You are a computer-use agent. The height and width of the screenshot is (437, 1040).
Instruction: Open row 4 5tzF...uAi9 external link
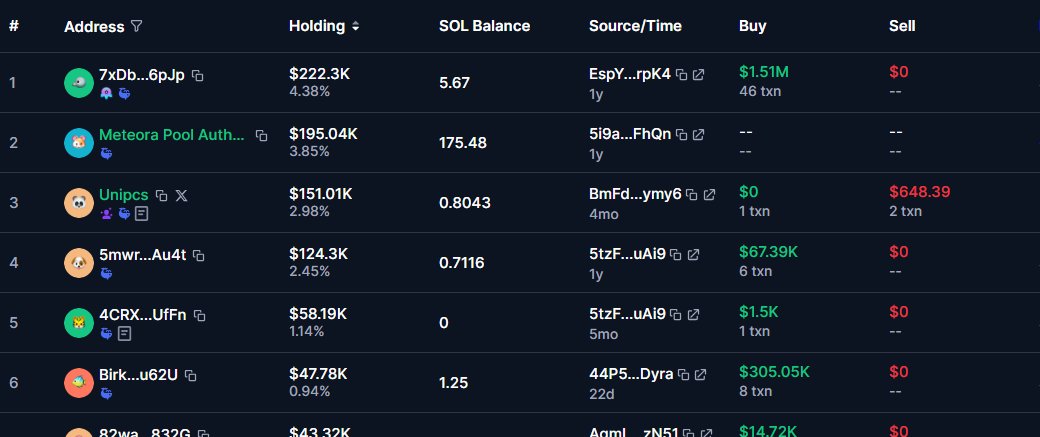click(693, 255)
